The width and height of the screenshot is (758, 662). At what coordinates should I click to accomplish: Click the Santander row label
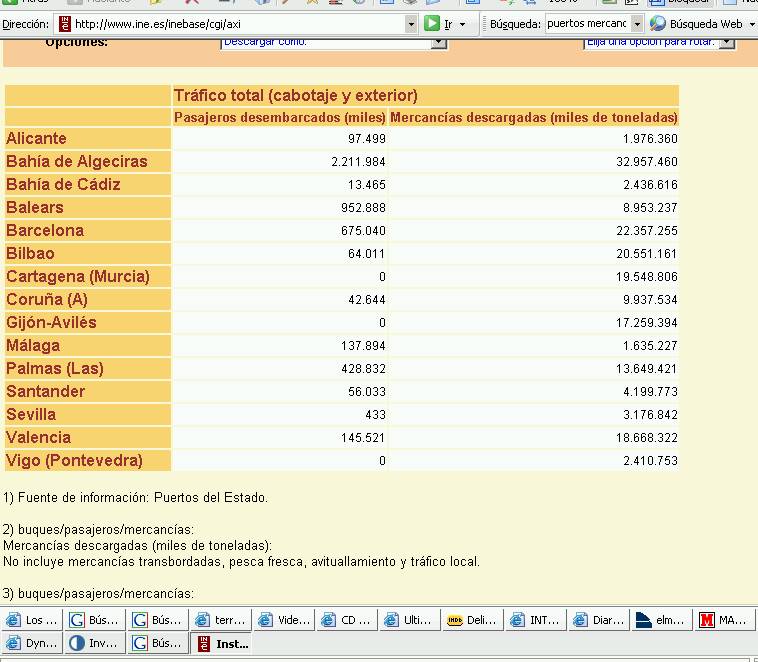[x=45, y=391]
